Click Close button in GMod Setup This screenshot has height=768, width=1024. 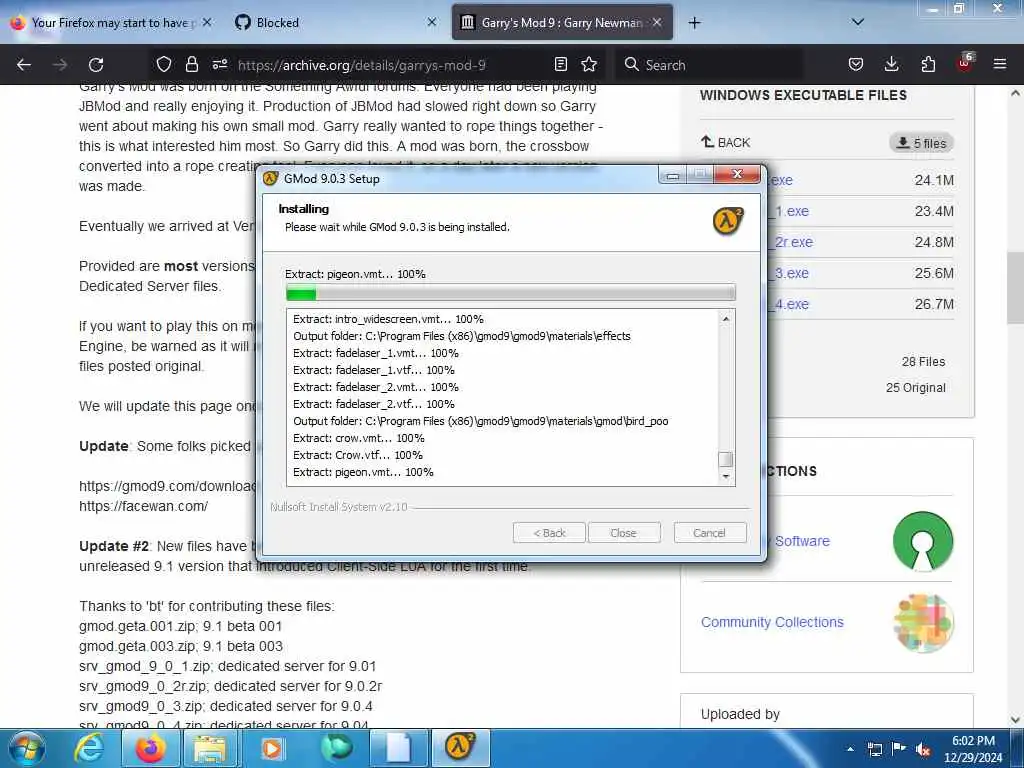coord(624,533)
